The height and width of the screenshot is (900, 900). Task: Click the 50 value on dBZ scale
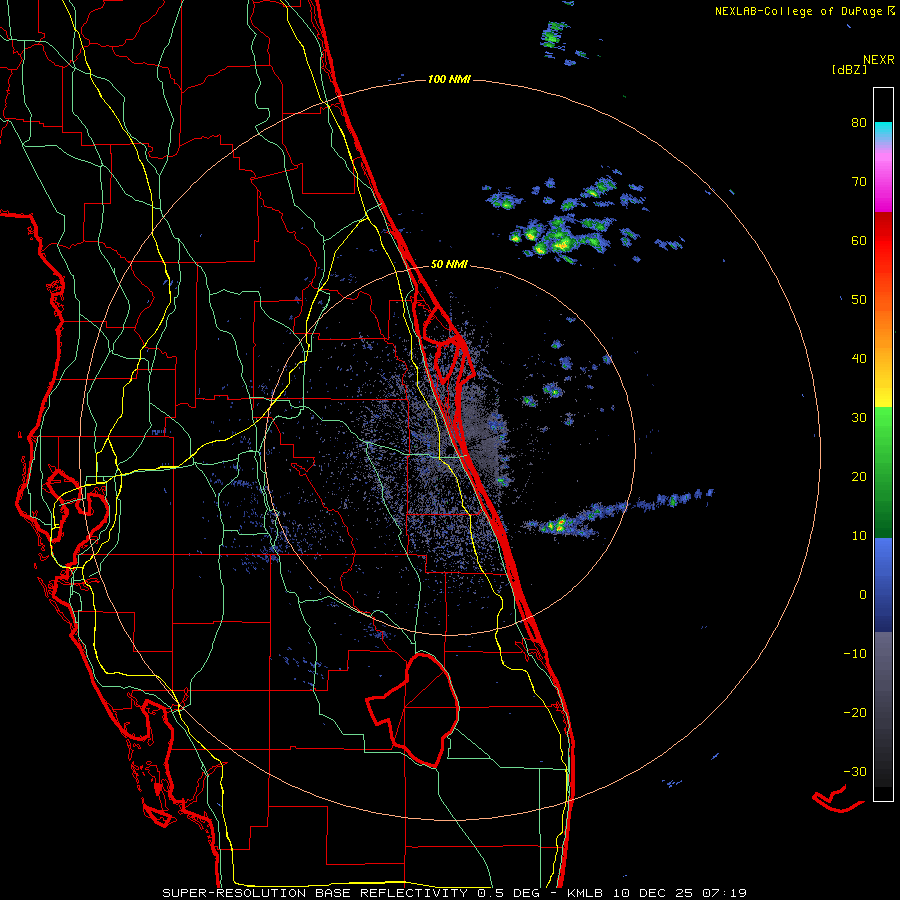859,300
